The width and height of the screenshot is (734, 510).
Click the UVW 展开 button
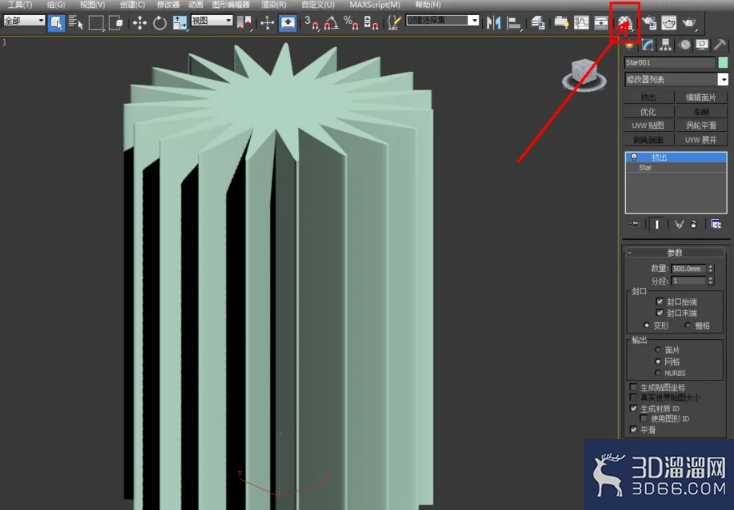(701, 140)
